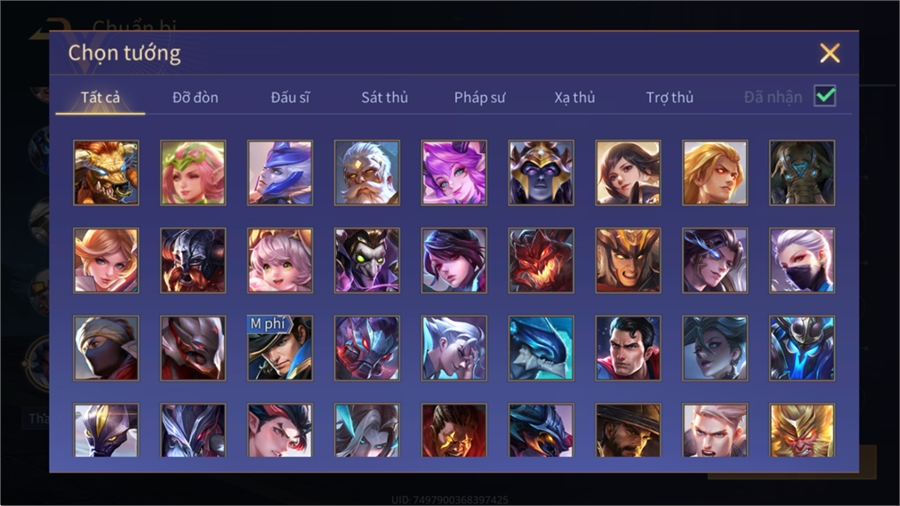Image resolution: width=900 pixels, height=506 pixels.
Task: Pick the red demon monster hero
Action: [541, 260]
